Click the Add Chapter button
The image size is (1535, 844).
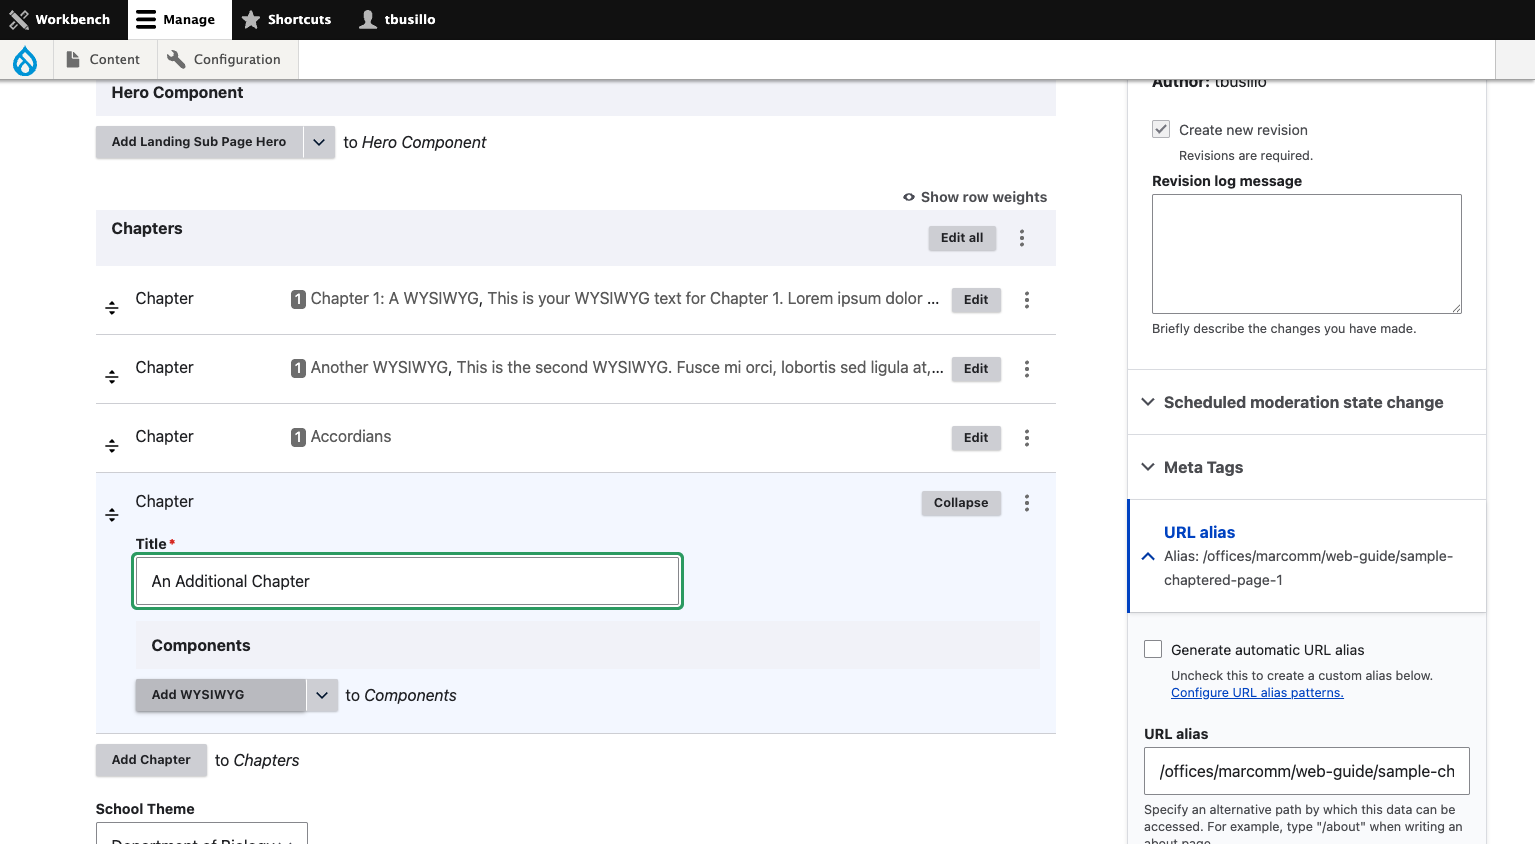(151, 760)
